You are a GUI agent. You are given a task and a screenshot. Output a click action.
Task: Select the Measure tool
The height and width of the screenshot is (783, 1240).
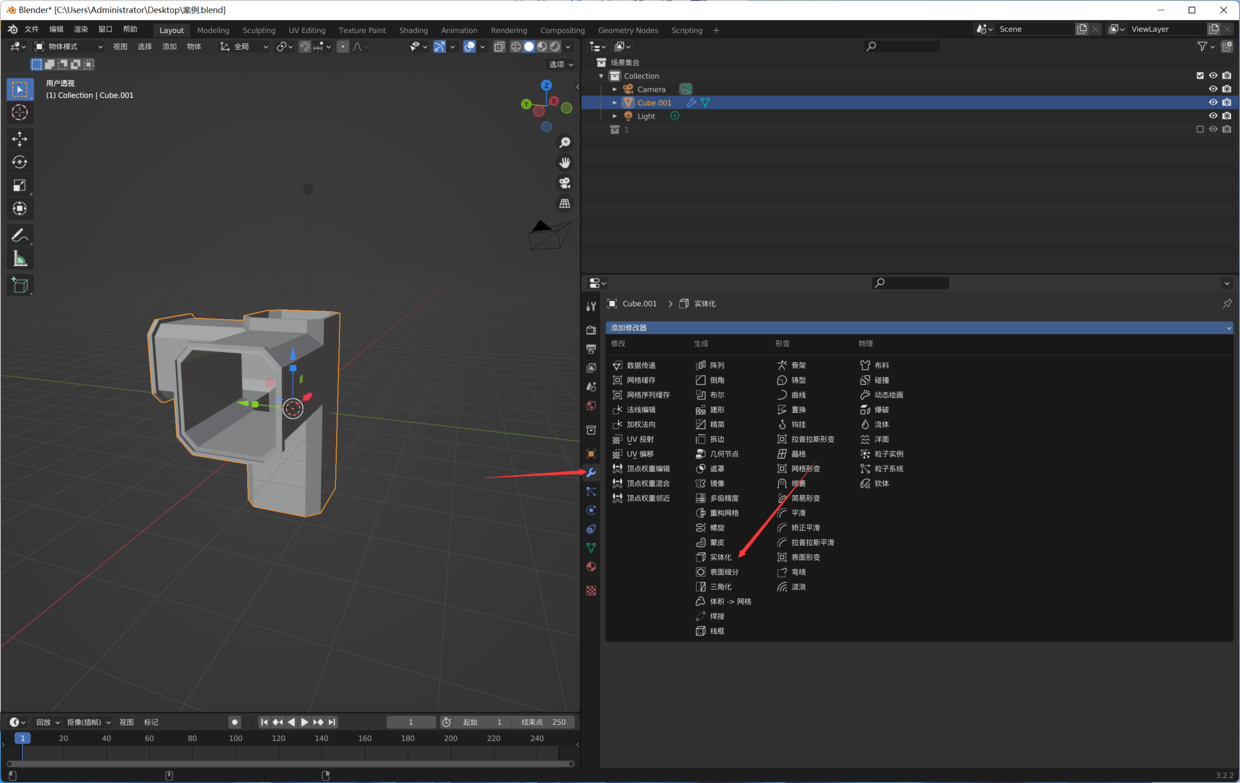(x=19, y=259)
